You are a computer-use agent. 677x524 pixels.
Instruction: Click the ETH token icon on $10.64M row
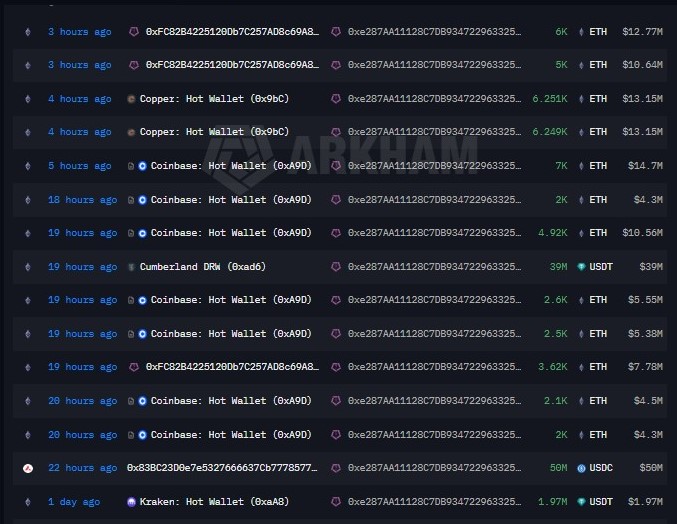pyautogui.click(x=581, y=65)
